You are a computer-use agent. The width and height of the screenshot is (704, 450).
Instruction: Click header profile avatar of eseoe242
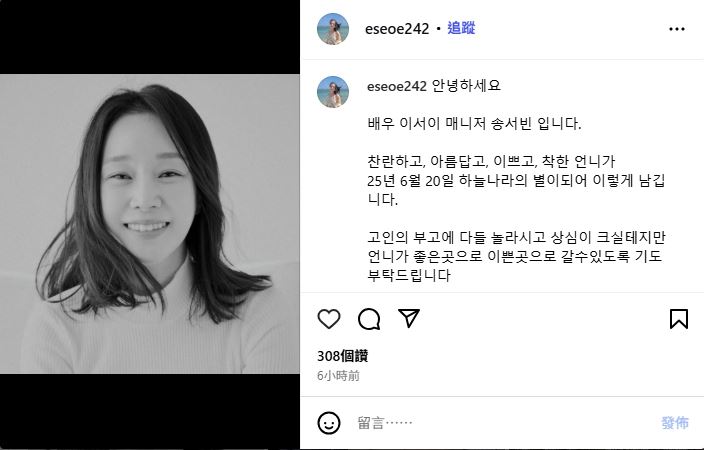coord(333,29)
